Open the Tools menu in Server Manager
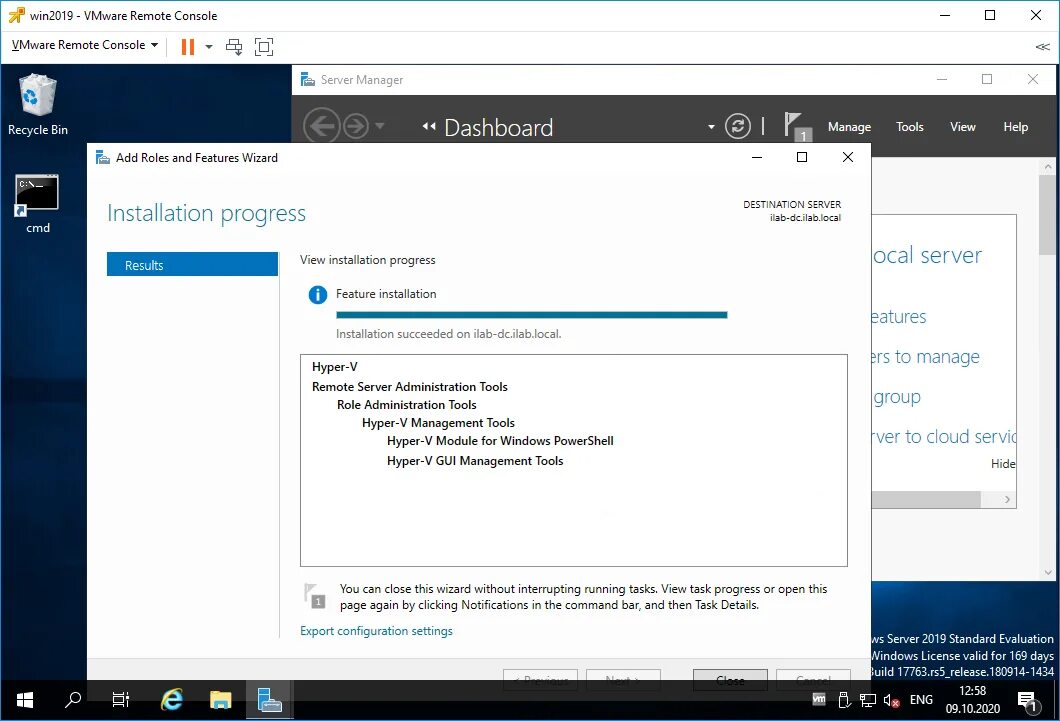Image resolution: width=1060 pixels, height=721 pixels. (909, 127)
